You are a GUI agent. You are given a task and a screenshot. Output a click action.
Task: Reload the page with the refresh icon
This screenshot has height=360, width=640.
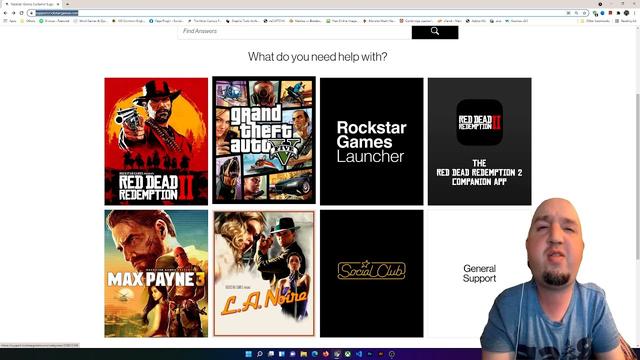[22, 13]
